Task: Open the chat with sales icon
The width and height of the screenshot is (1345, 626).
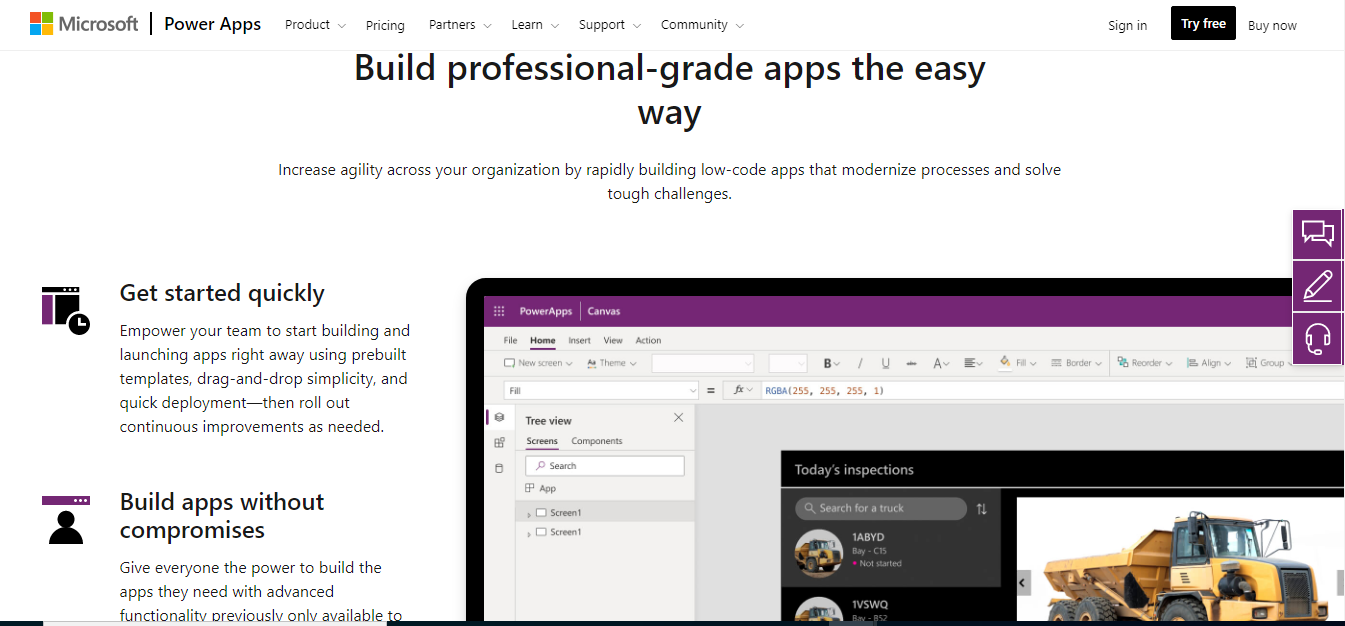Action: point(1317,234)
